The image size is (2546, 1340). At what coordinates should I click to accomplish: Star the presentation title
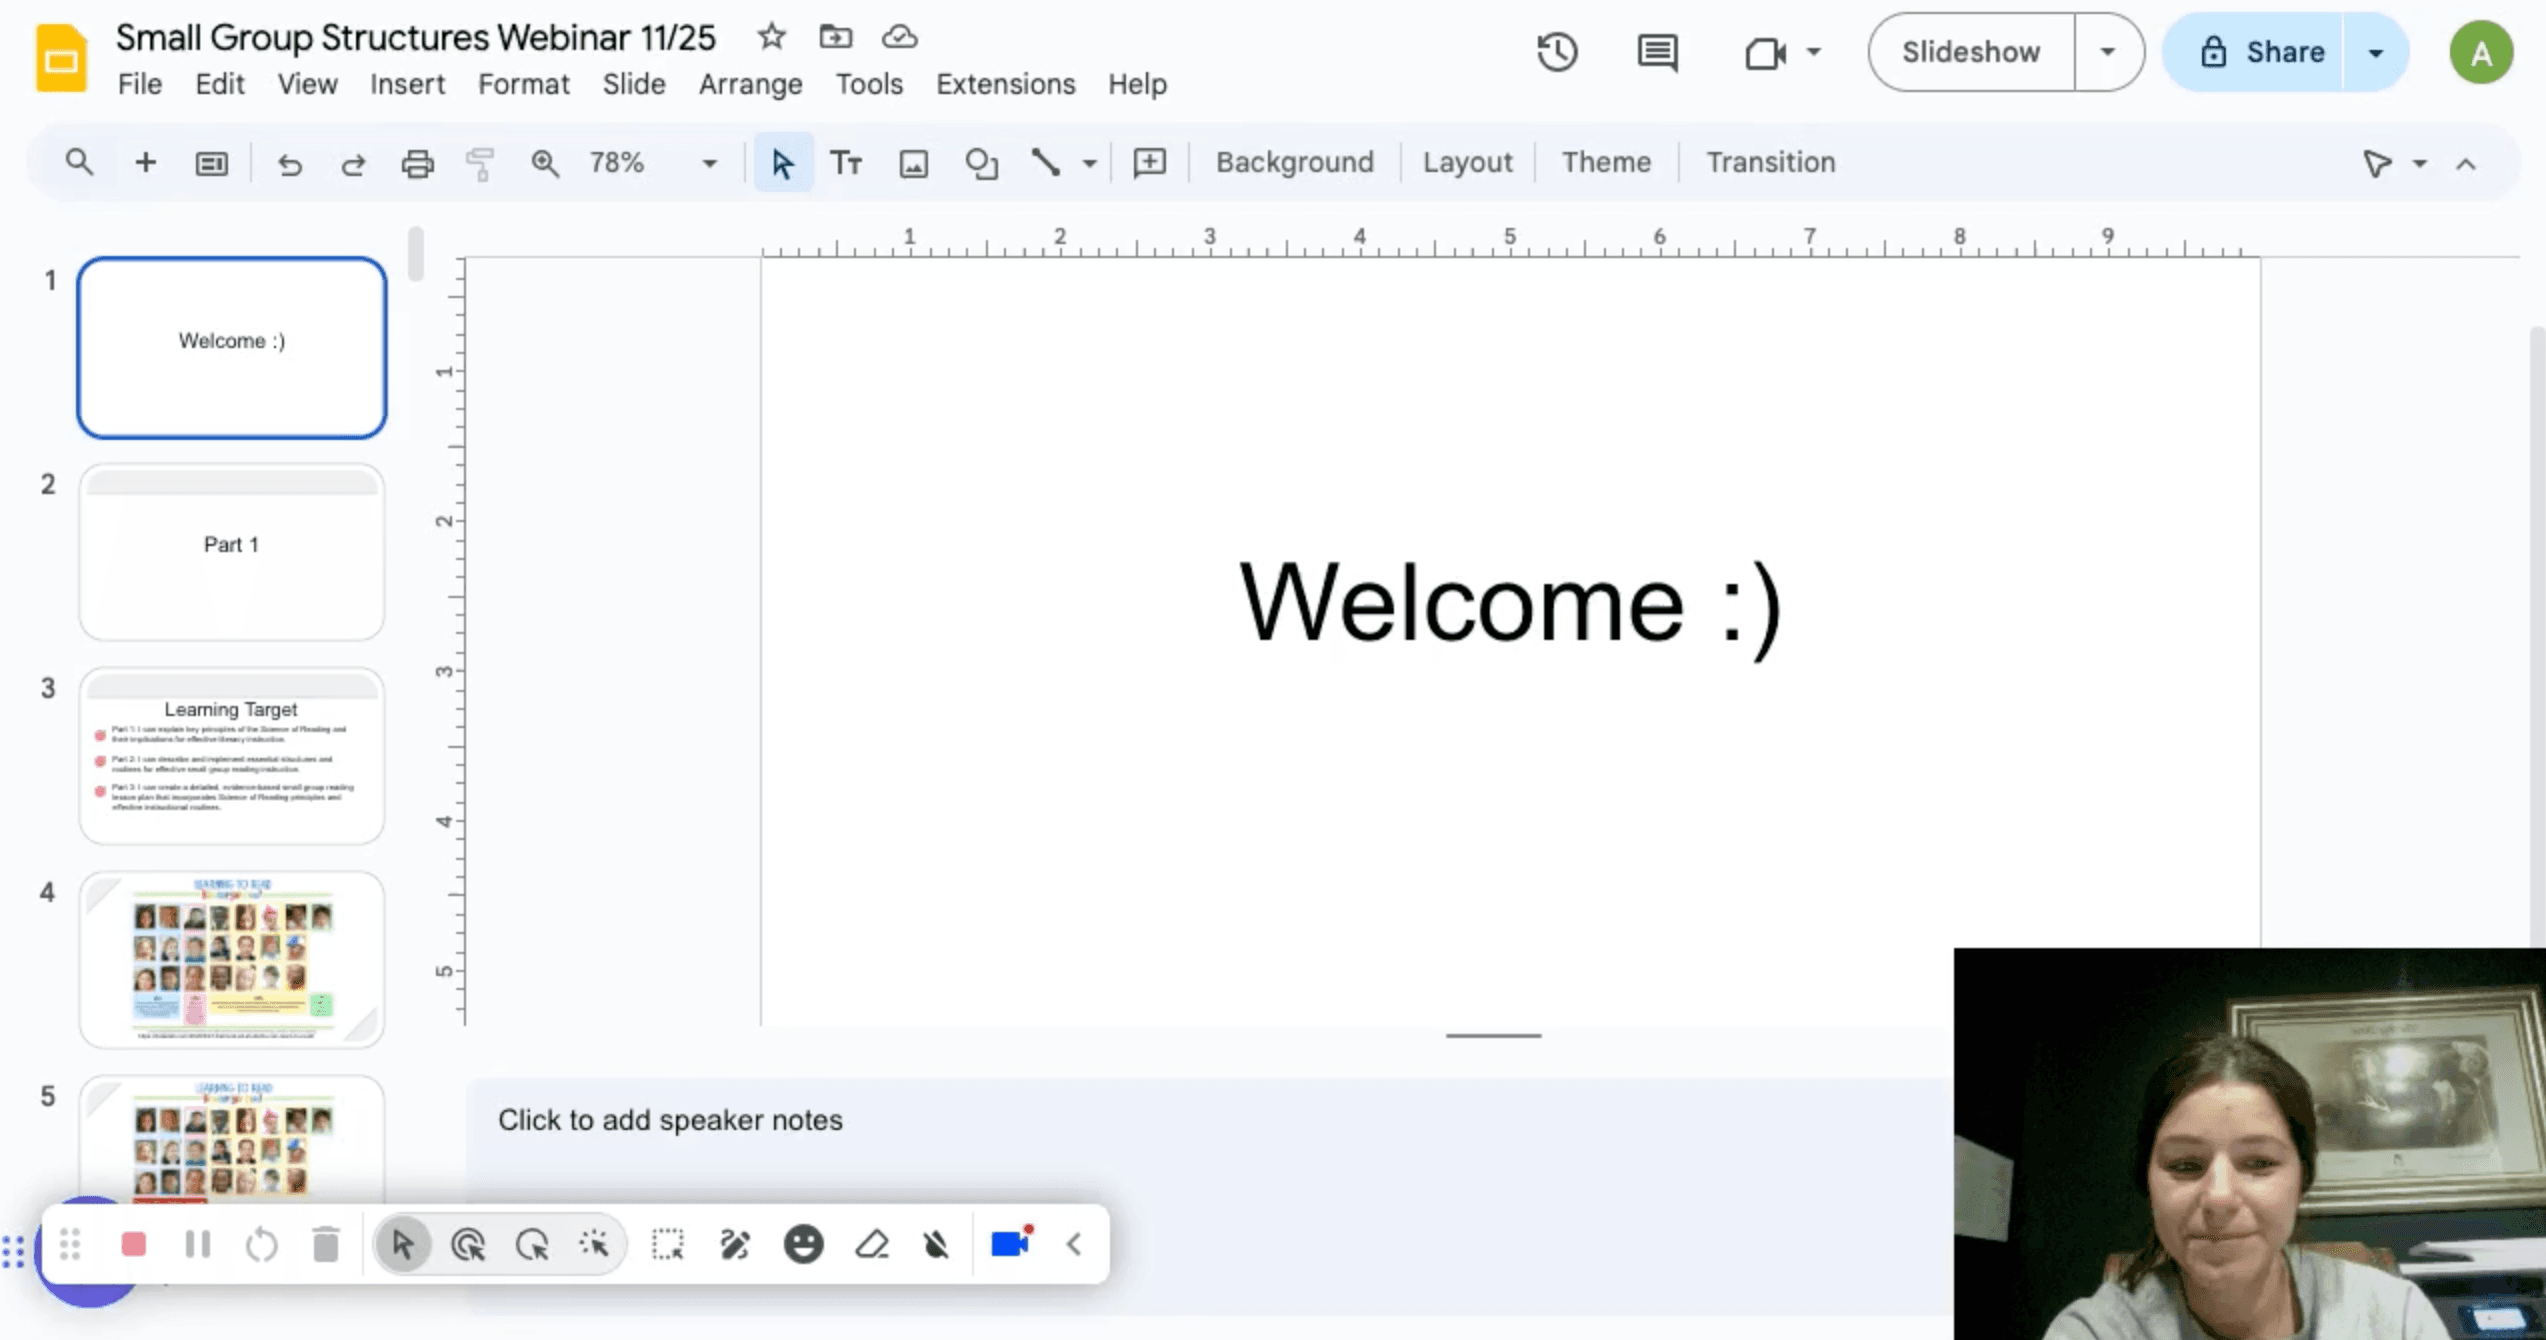pyautogui.click(x=771, y=37)
